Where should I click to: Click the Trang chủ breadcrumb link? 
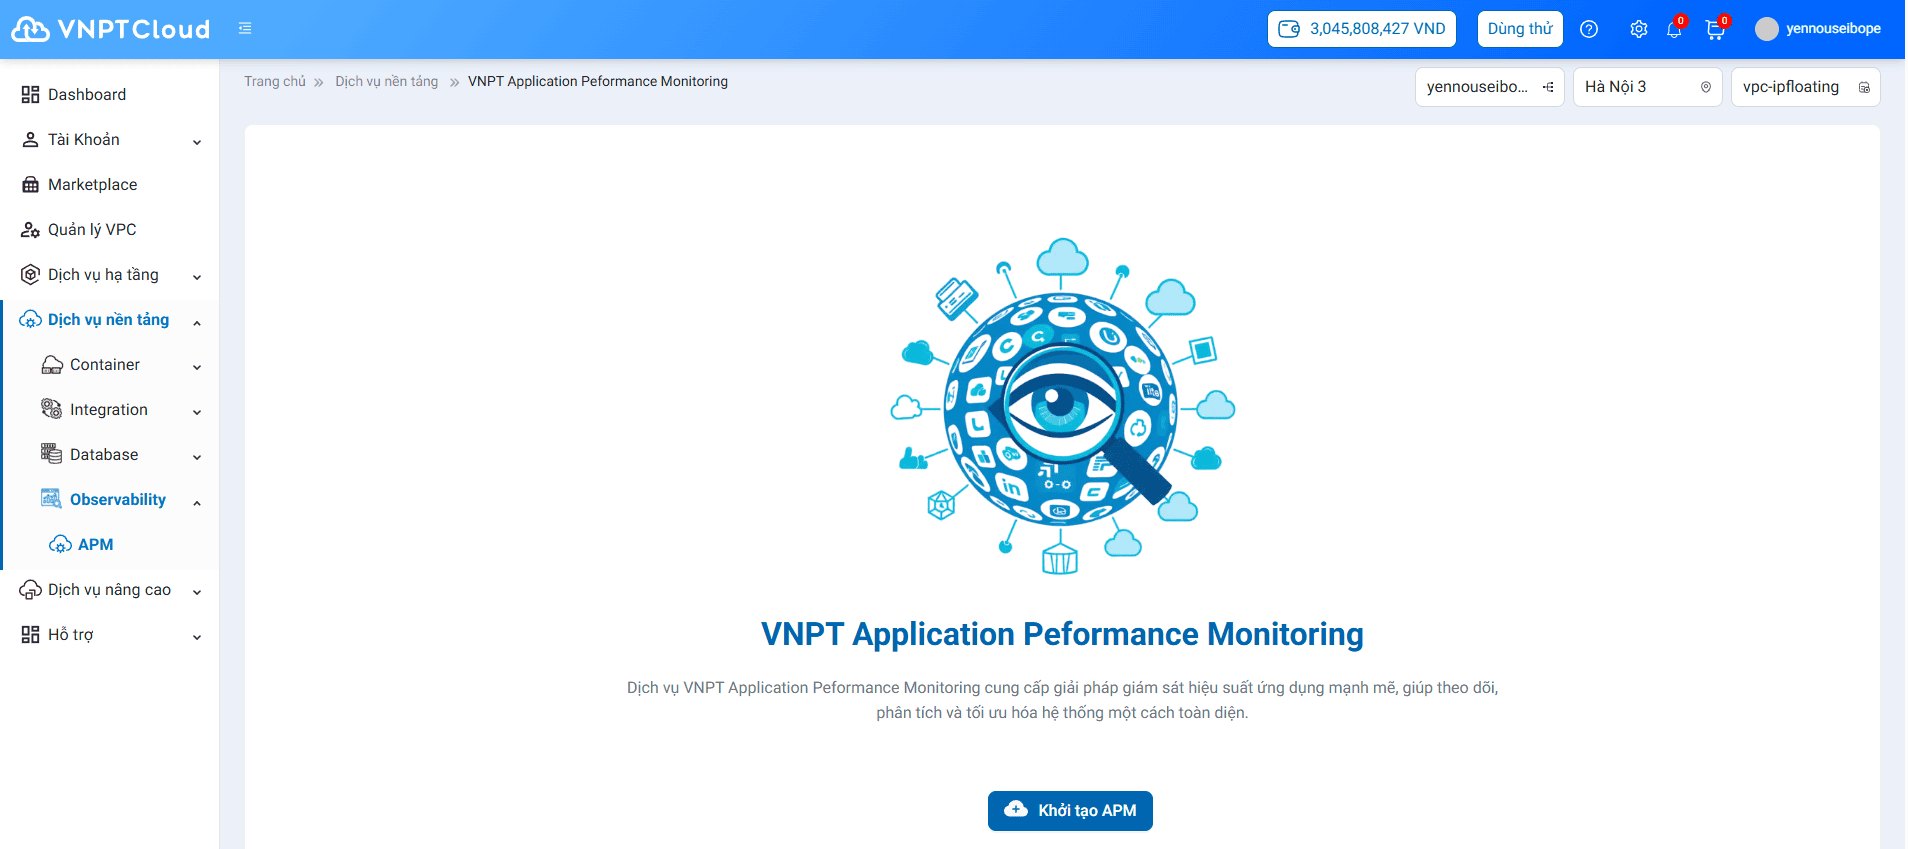click(275, 82)
